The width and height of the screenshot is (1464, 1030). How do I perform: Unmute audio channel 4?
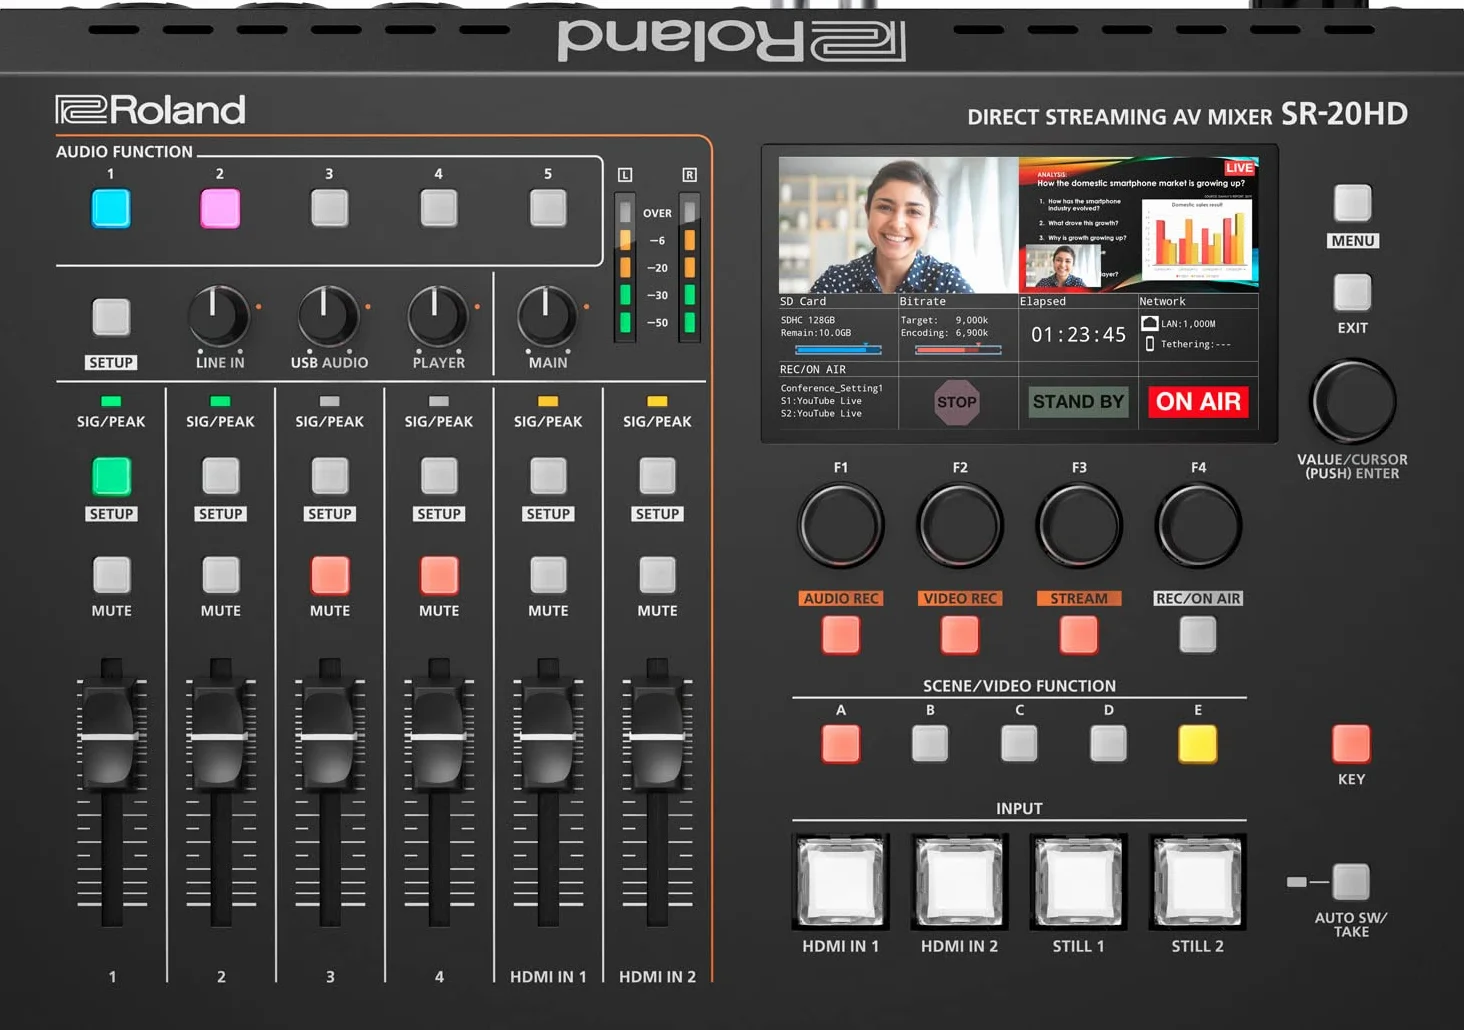(438, 575)
